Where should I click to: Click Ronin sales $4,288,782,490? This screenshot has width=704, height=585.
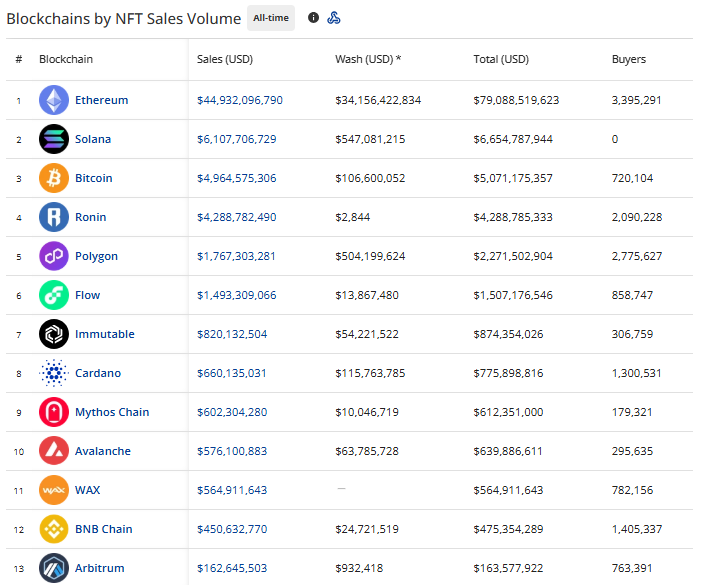click(x=237, y=217)
